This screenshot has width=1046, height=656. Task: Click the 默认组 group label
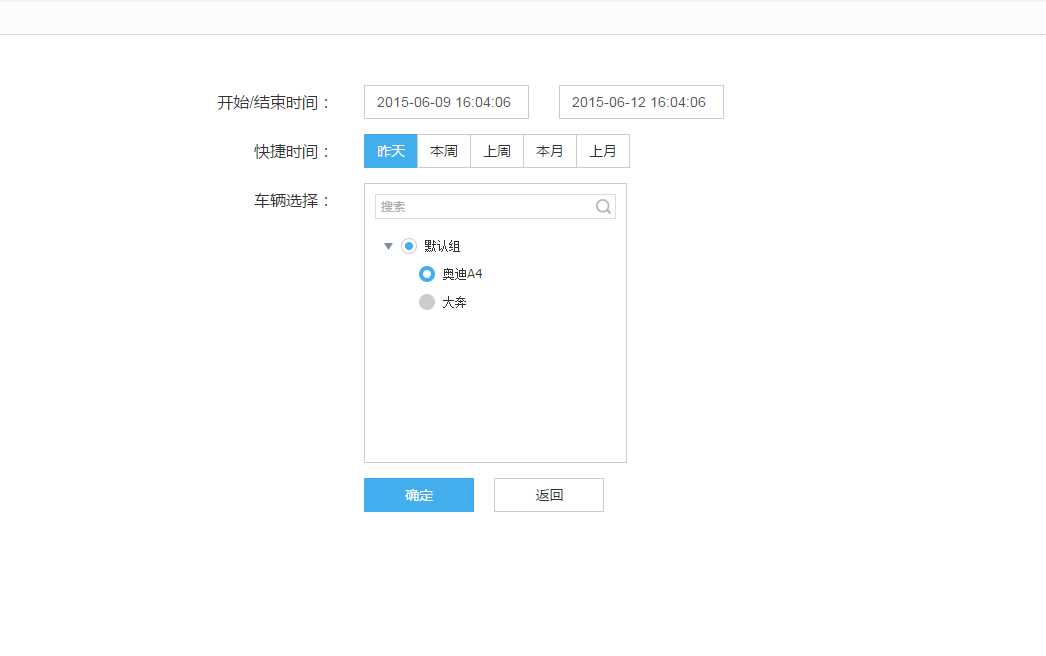coord(443,245)
